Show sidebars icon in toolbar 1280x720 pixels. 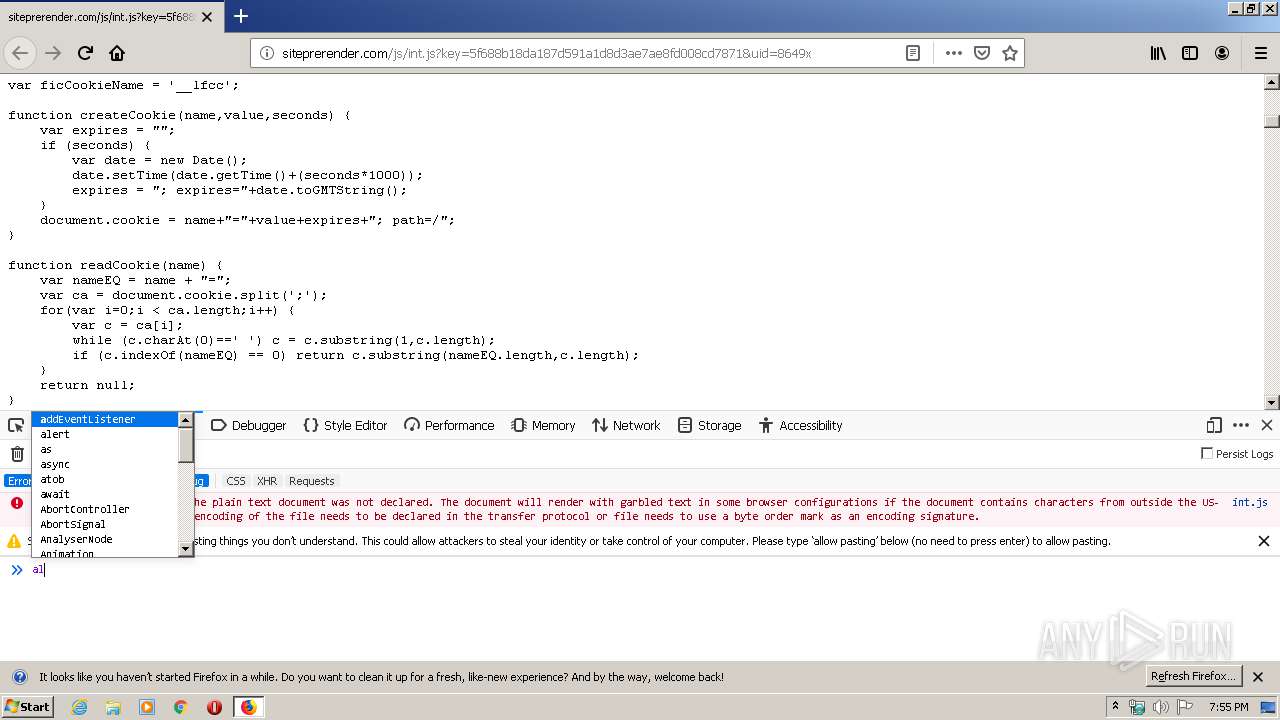pyautogui.click(x=1190, y=53)
